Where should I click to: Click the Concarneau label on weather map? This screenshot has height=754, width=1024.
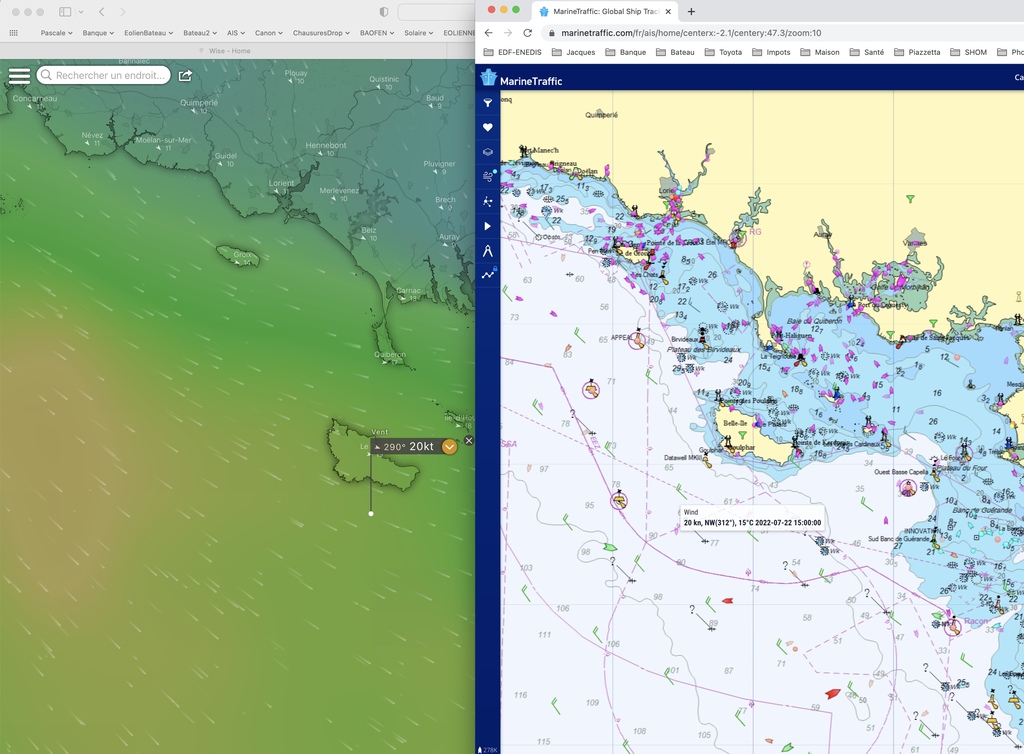(x=35, y=99)
